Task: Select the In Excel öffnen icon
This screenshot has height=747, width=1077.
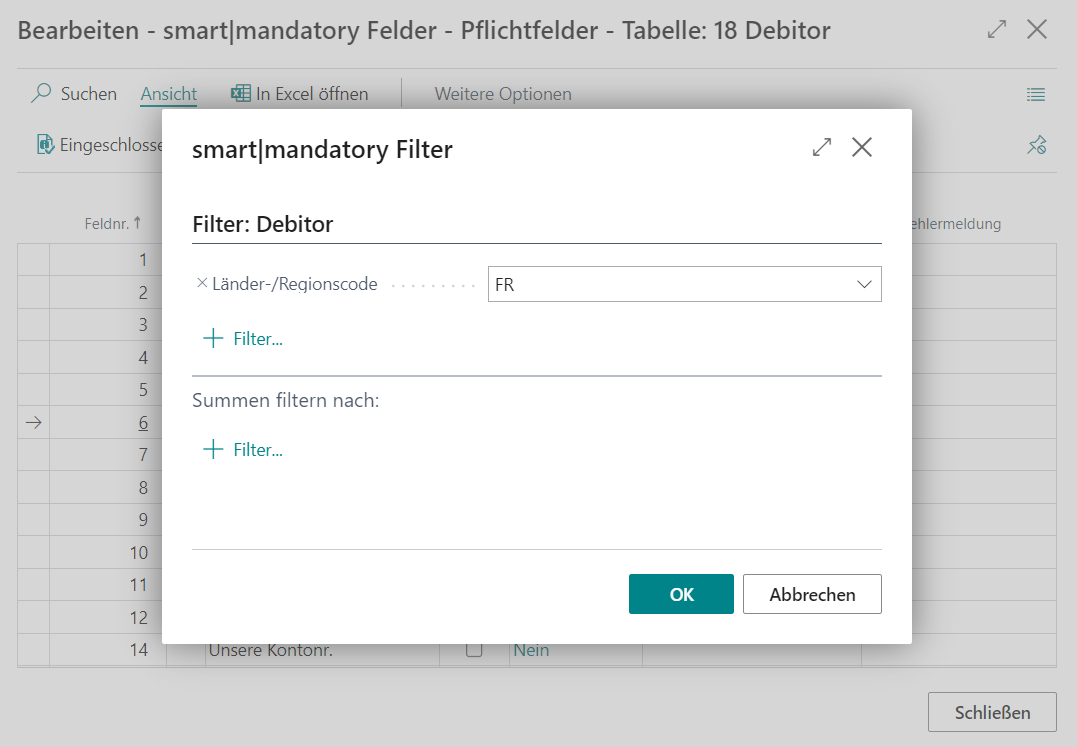Action: point(239,92)
